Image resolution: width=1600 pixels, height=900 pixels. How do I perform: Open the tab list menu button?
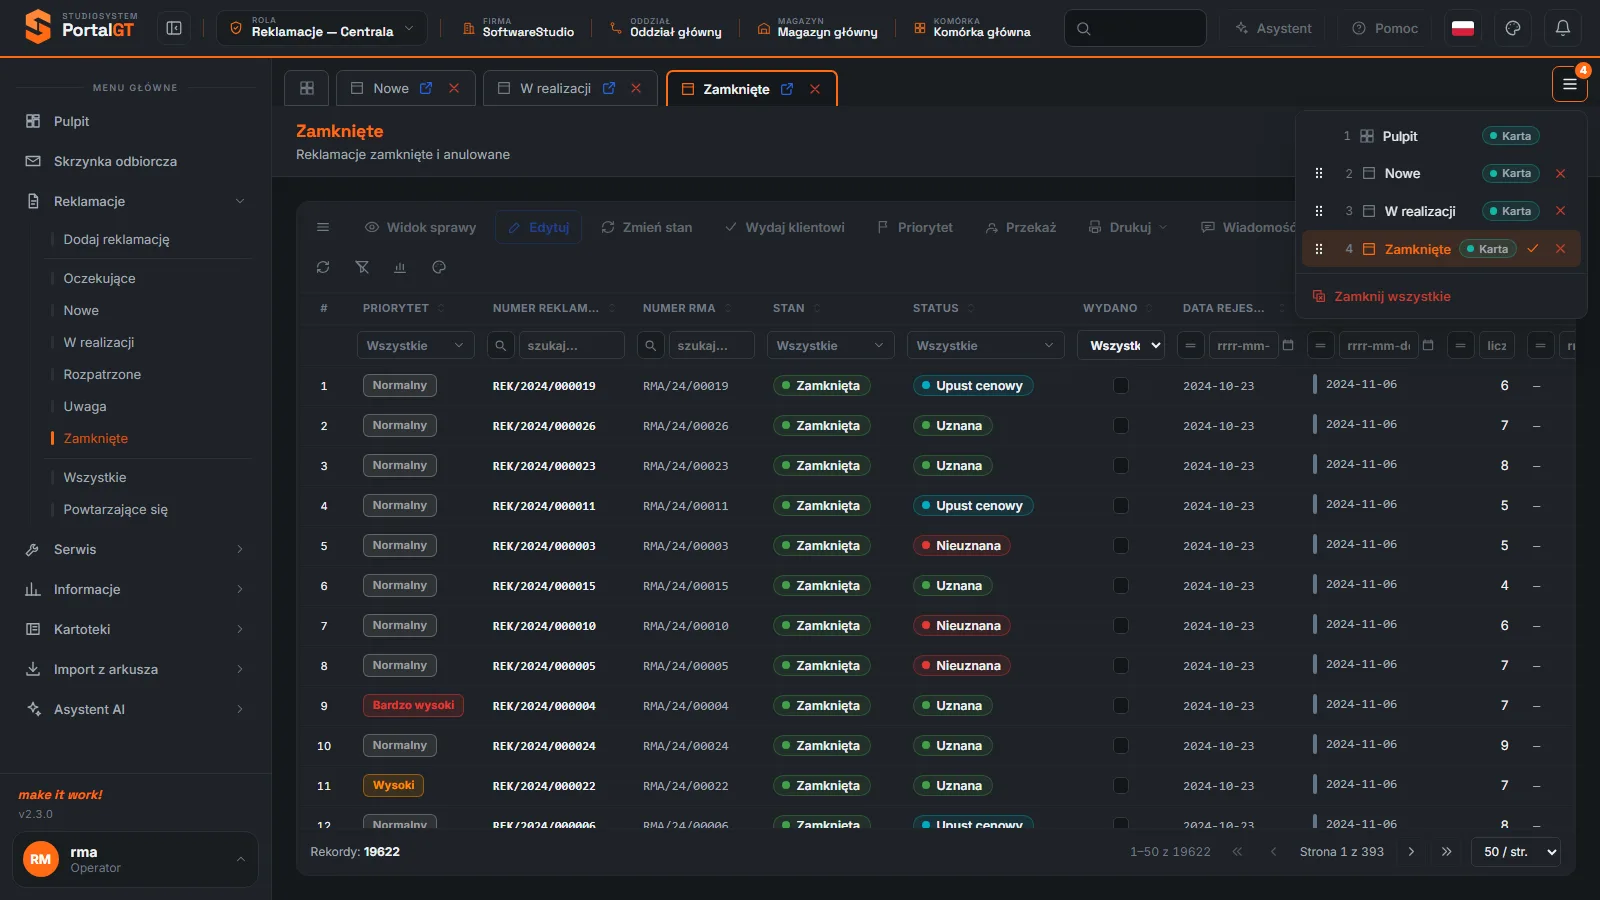coord(1569,85)
